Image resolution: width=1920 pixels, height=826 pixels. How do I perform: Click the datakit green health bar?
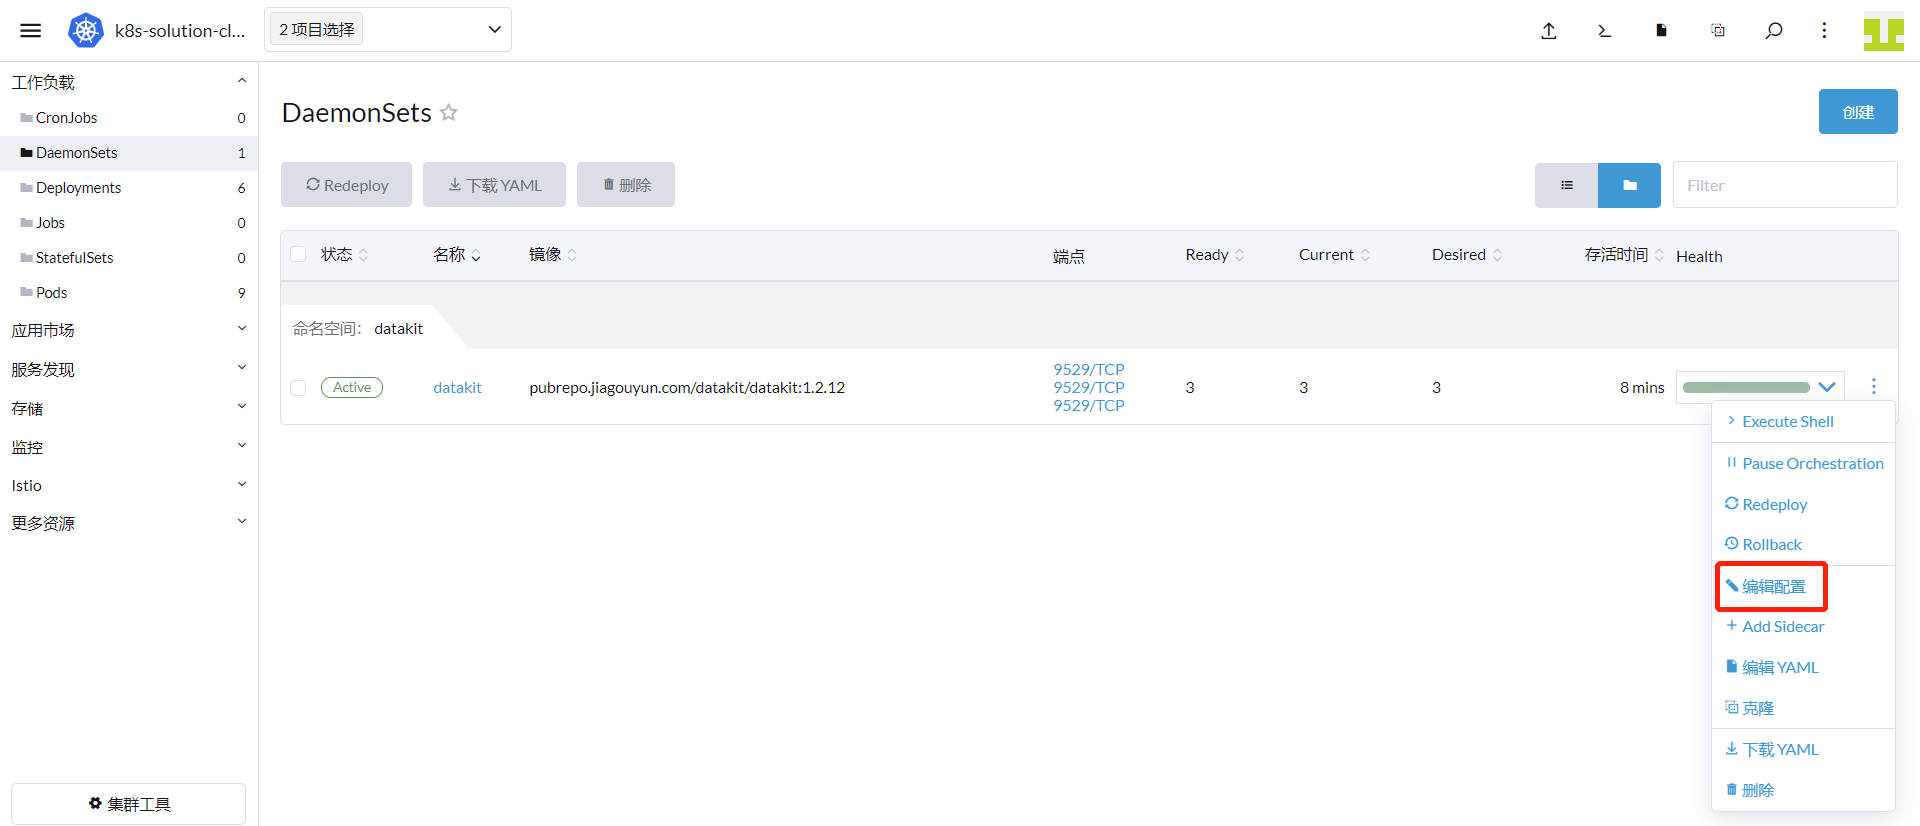click(x=1746, y=387)
